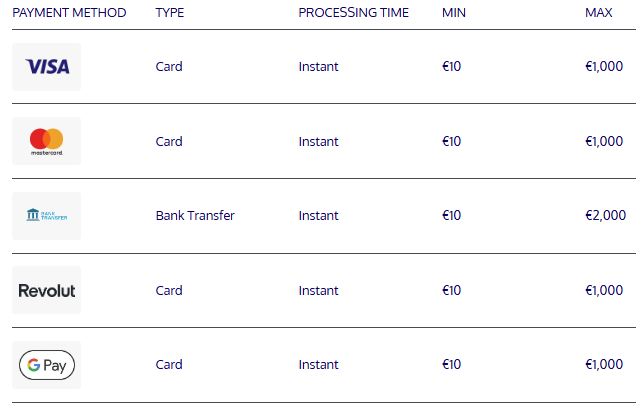Select the Google Pay logo
Viewport: 636px width, 406px height.
46,365
